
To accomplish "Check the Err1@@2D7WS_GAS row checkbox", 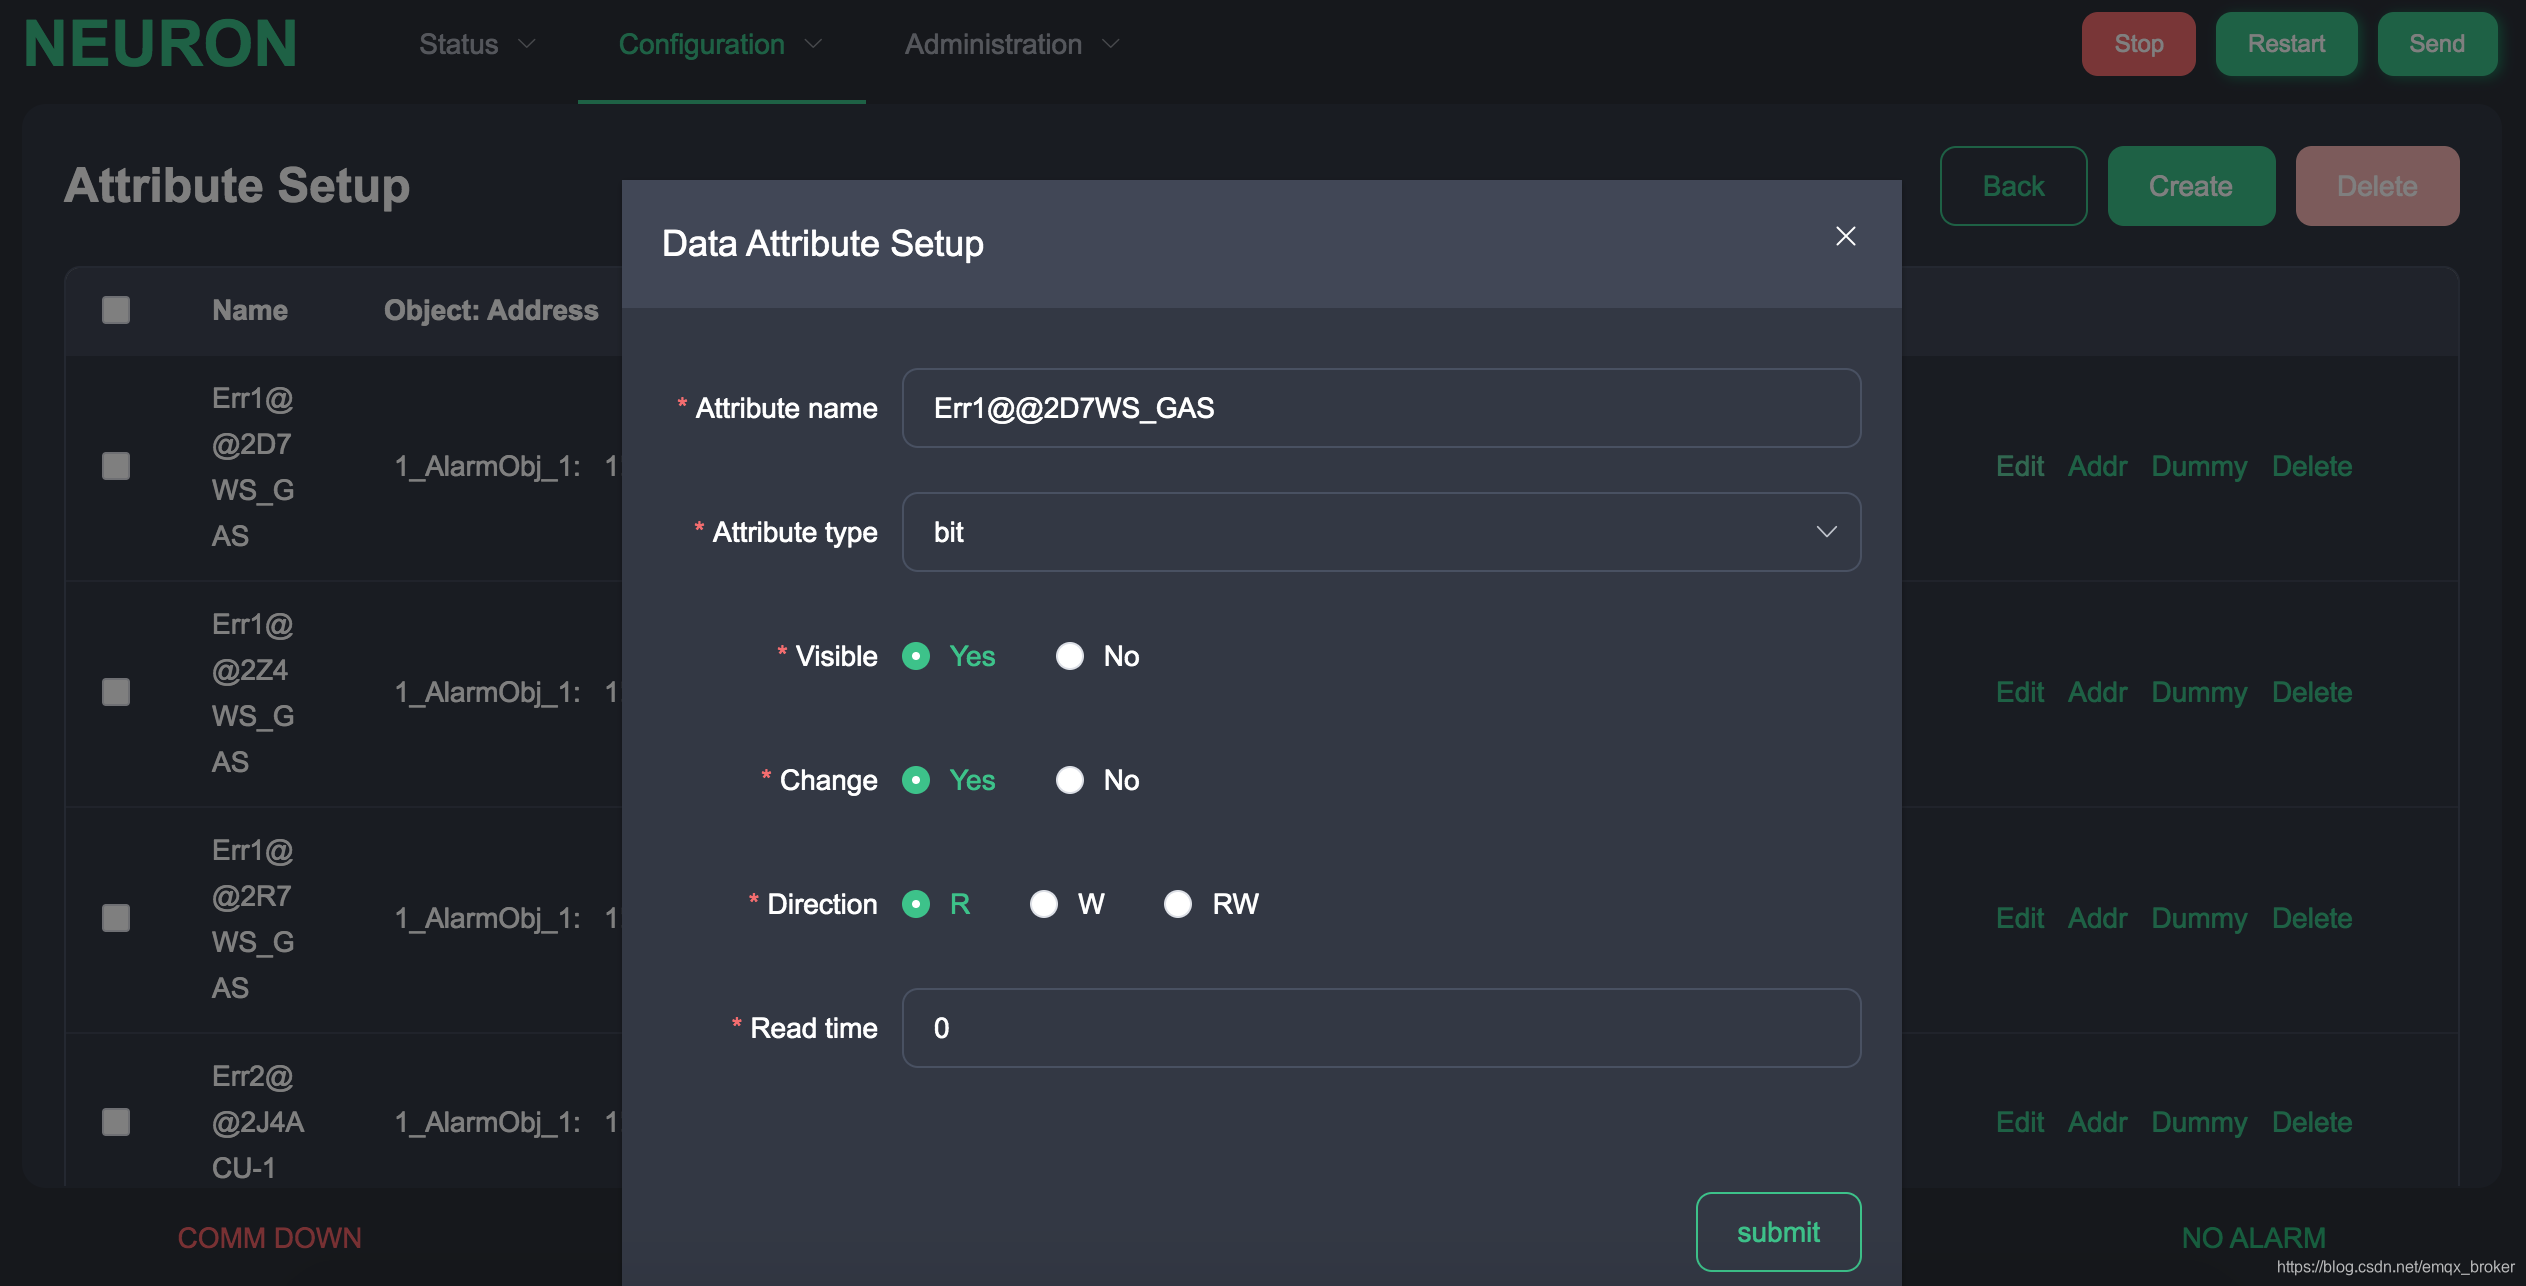I will pos(116,466).
